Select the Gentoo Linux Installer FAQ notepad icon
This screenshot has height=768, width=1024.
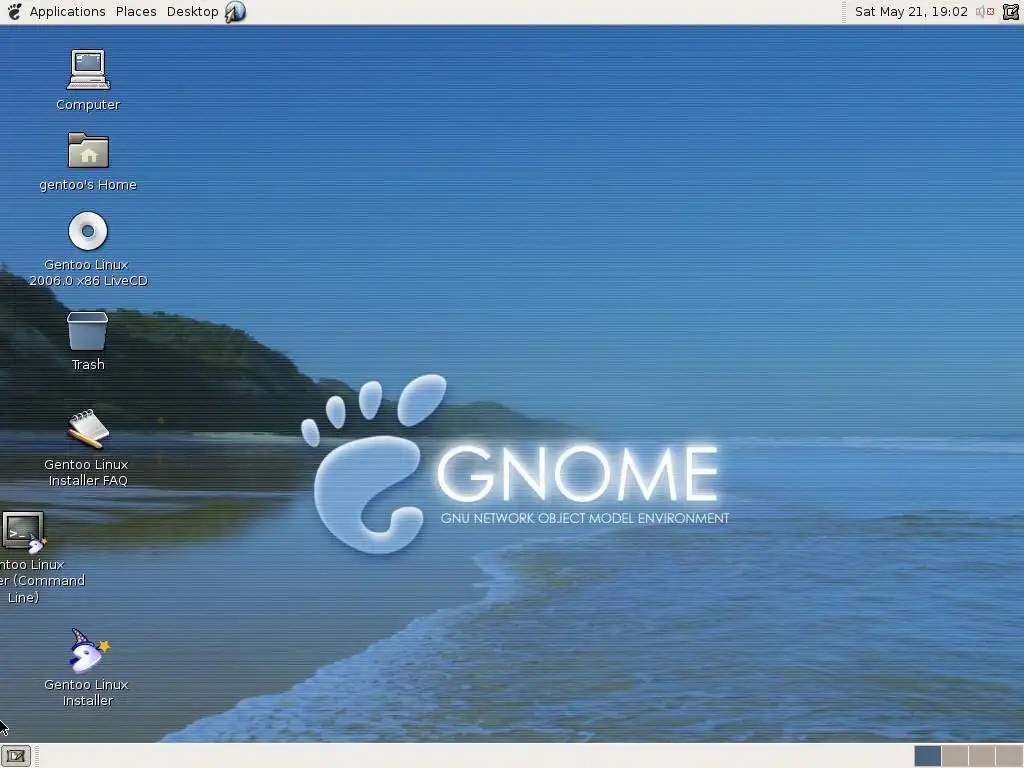click(88, 429)
